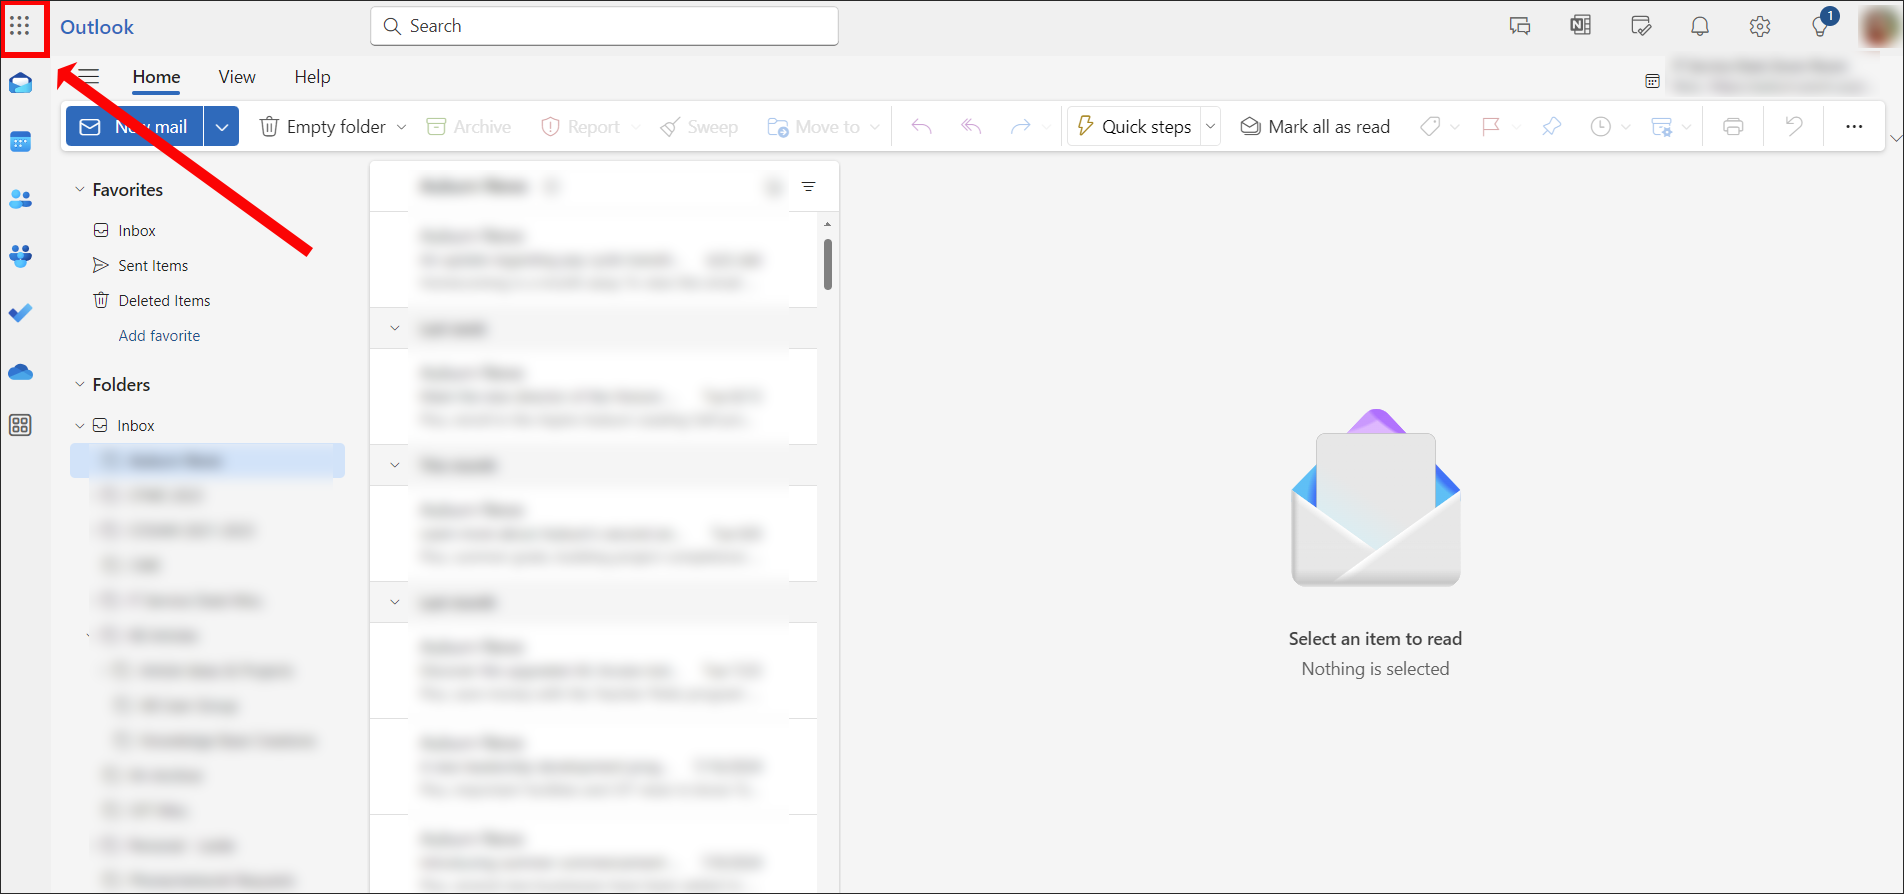Click the Rules mailbox settings icon in ribbon
The image size is (1904, 894).
click(1661, 127)
